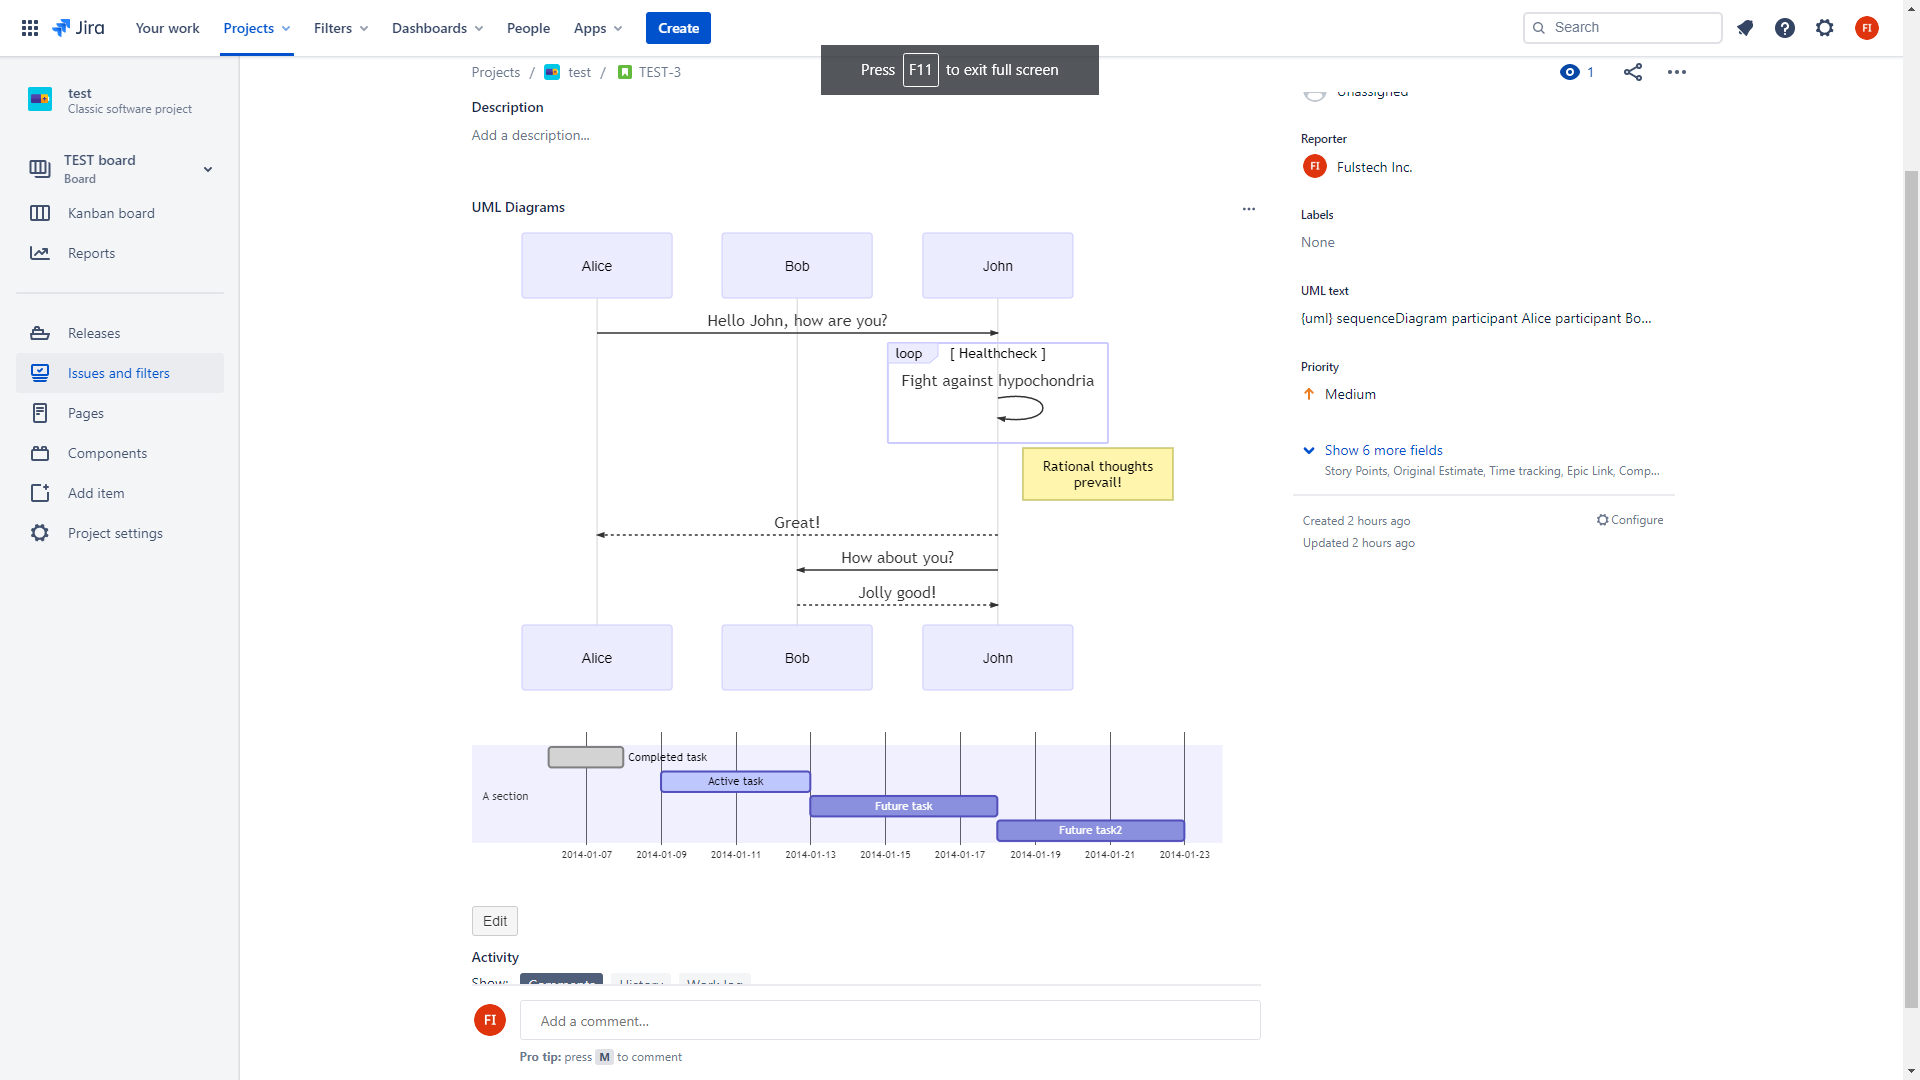Screen dimensions: 1920x1080
Task: Open Jira settings gear
Action: click(x=1825, y=28)
